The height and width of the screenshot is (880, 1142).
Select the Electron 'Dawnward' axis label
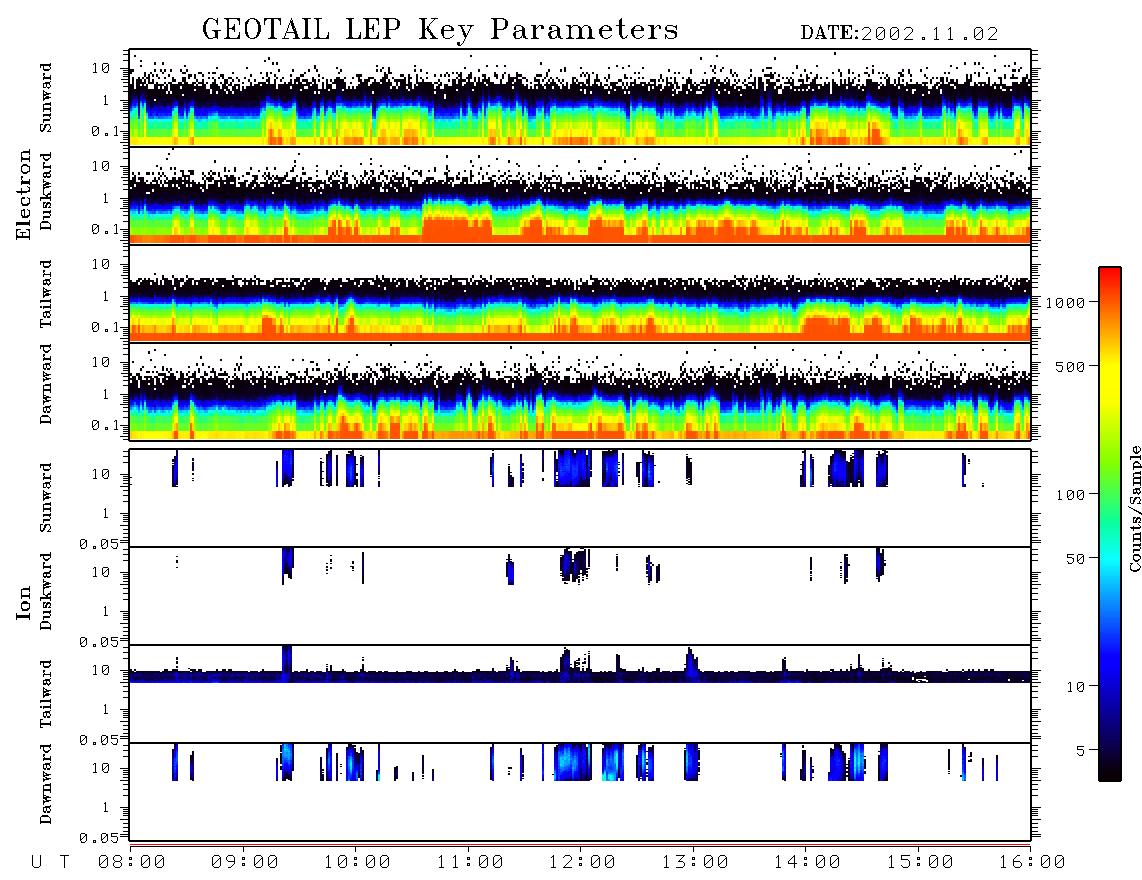[46, 384]
